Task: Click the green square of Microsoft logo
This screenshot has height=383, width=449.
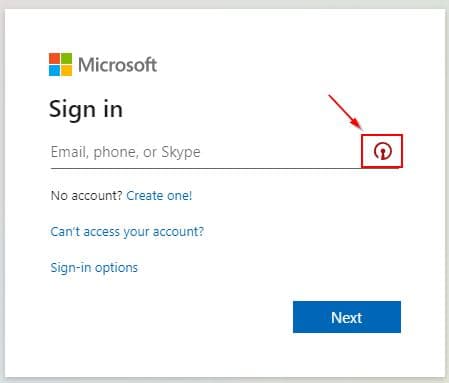Action: point(66,58)
